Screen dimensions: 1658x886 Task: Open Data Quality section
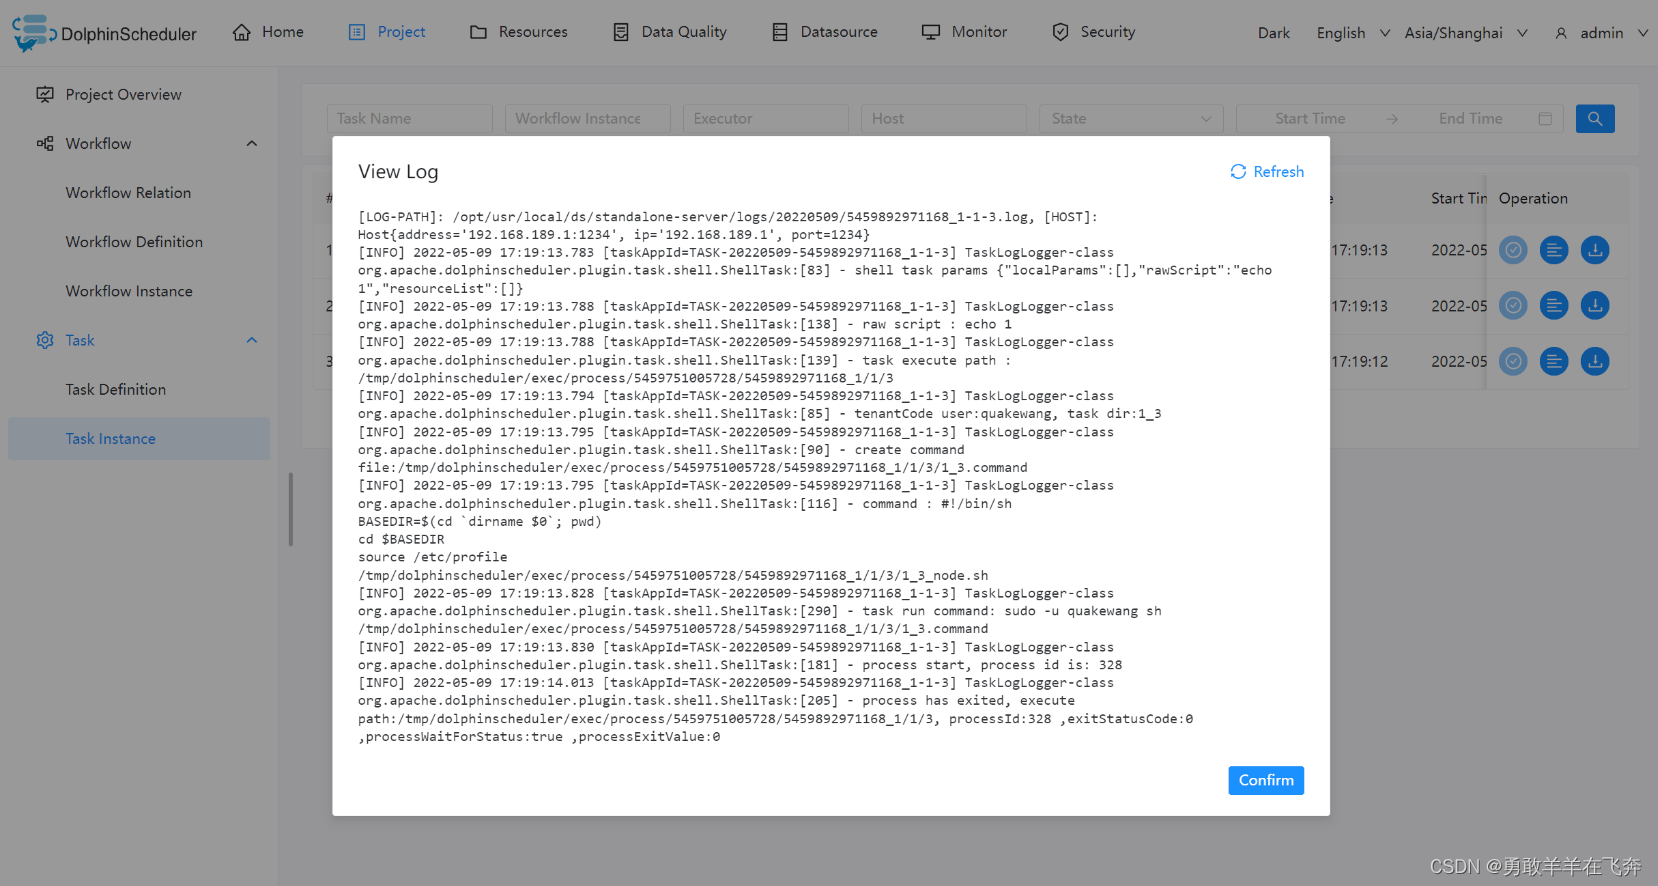(670, 32)
